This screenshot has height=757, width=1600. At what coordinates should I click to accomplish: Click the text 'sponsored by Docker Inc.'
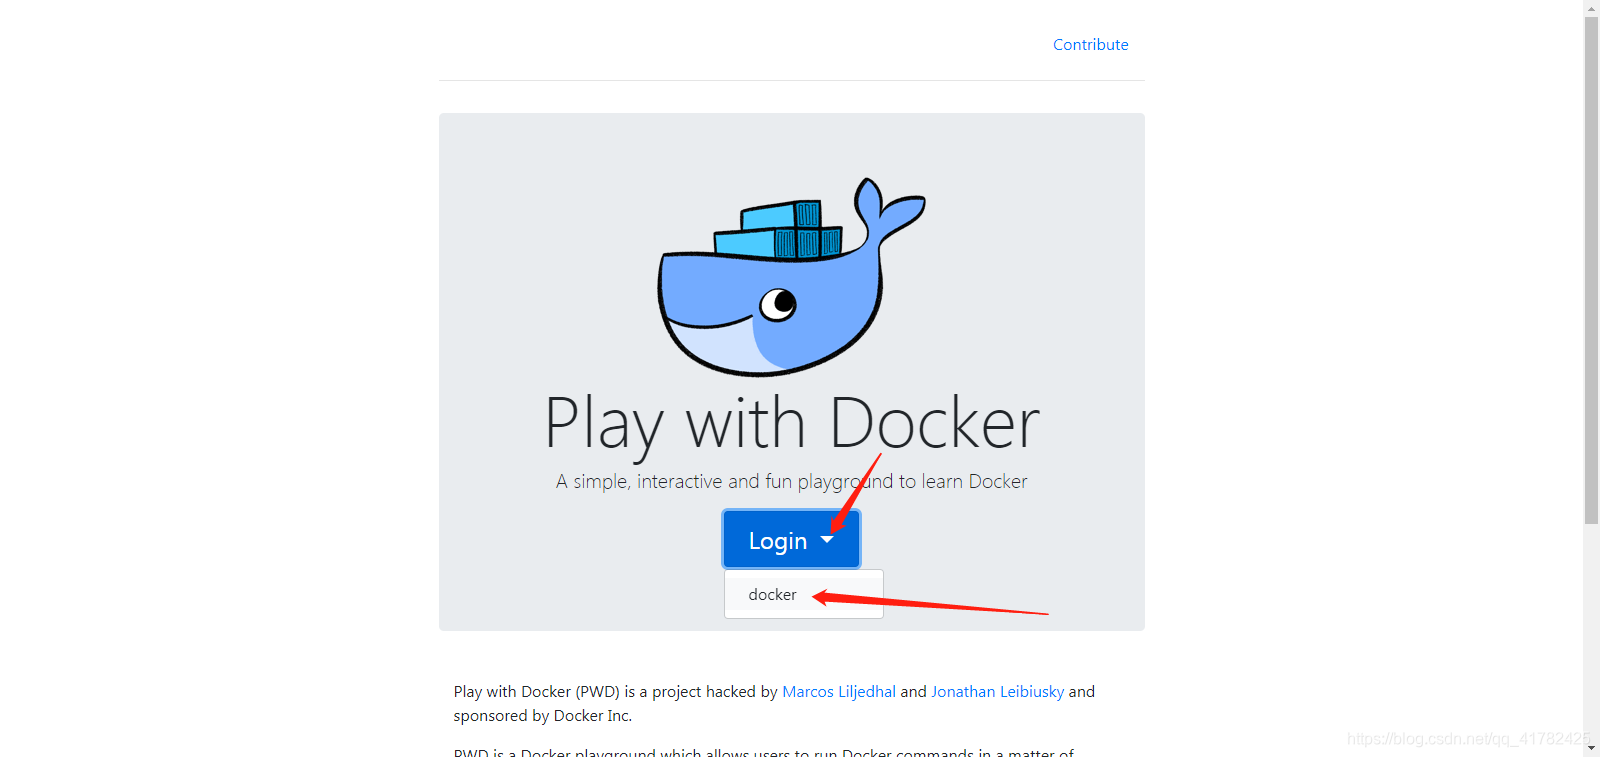click(x=543, y=716)
